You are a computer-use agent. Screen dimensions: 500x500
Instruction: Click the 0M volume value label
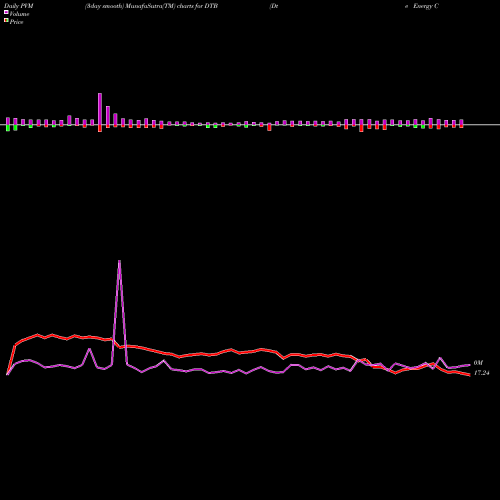[478, 363]
